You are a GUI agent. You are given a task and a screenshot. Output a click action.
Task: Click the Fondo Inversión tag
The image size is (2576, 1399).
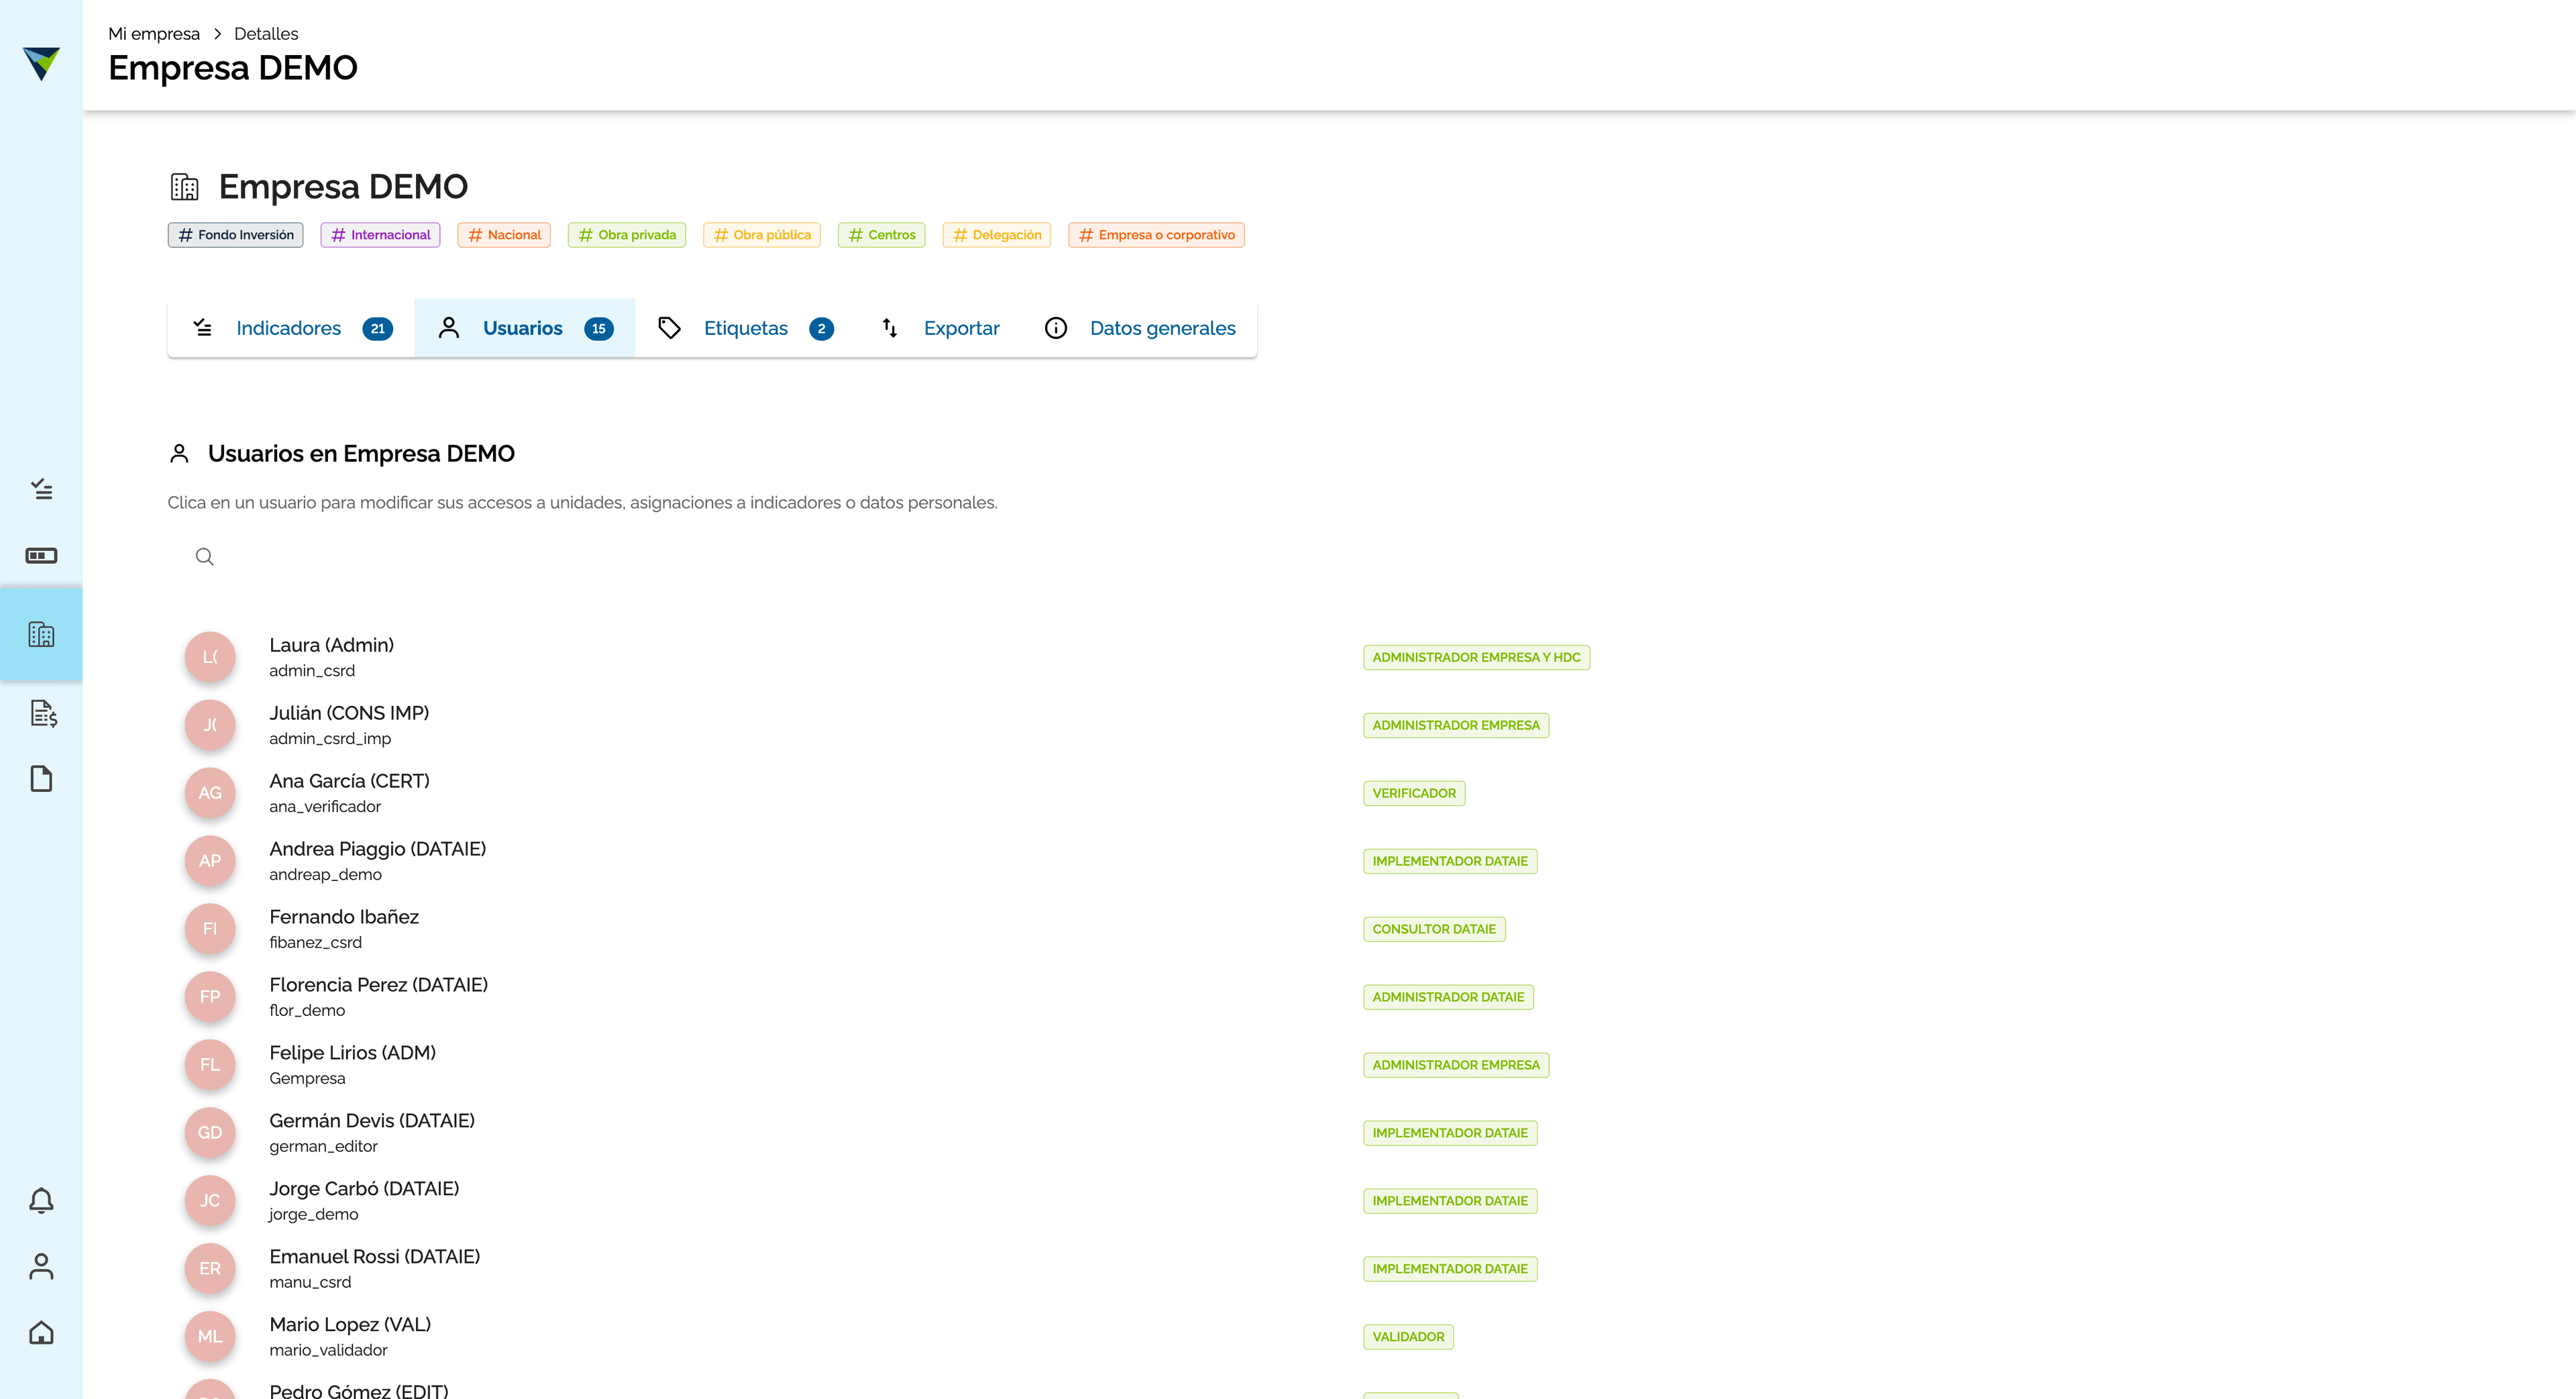coord(236,235)
